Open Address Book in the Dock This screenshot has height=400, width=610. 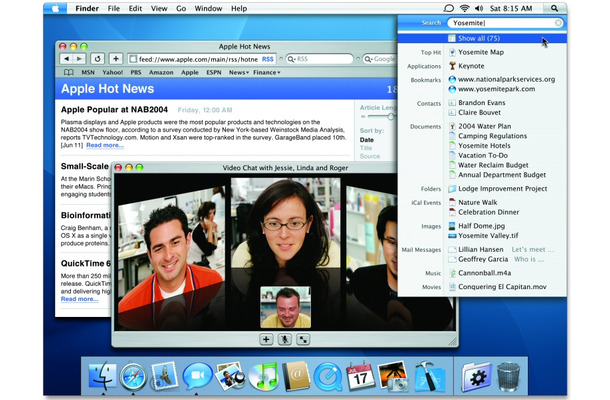click(x=296, y=376)
